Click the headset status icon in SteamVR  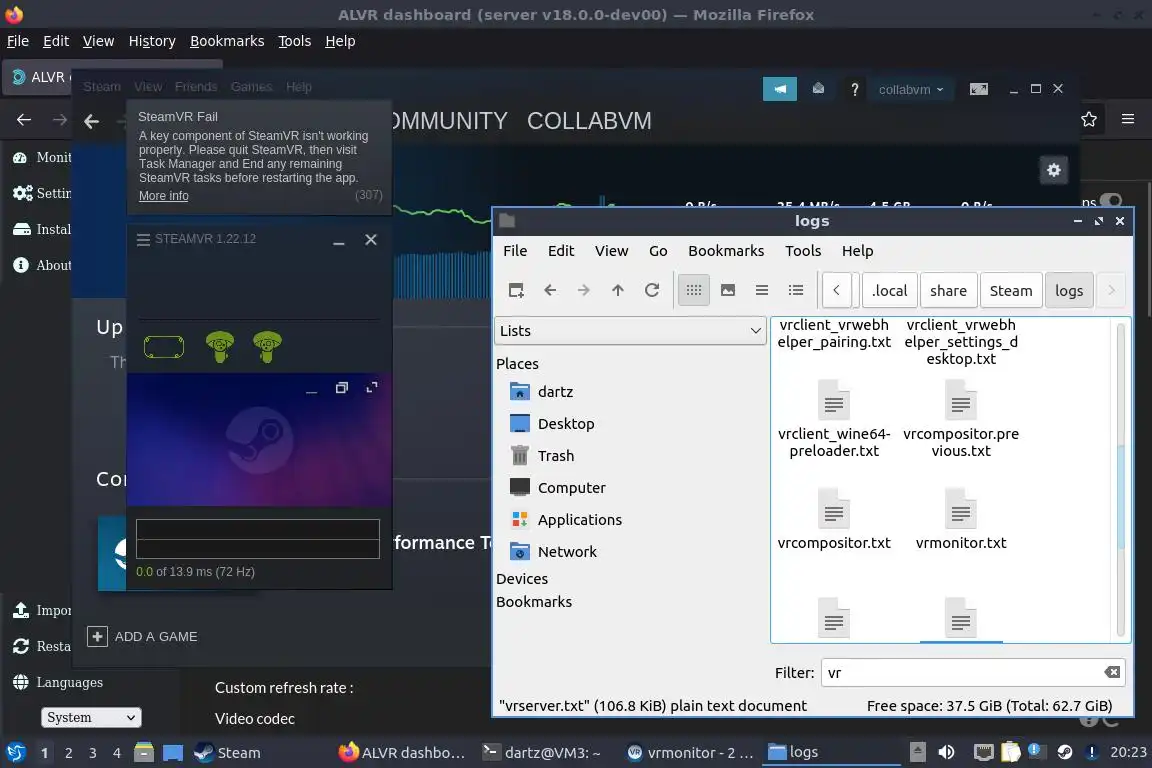[x=164, y=347]
